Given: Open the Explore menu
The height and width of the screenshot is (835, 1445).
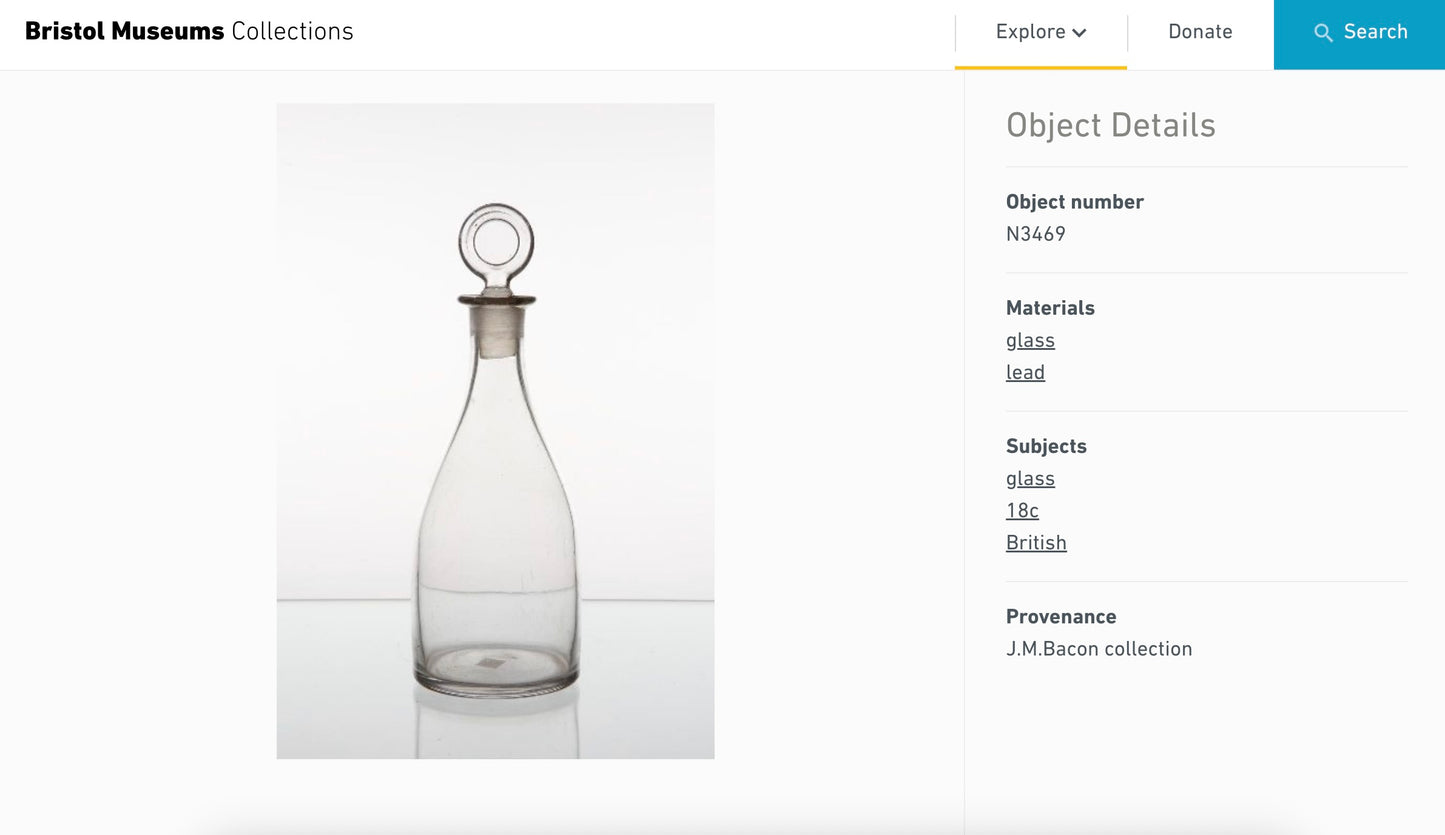Looking at the screenshot, I should pyautogui.click(x=1030, y=32).
